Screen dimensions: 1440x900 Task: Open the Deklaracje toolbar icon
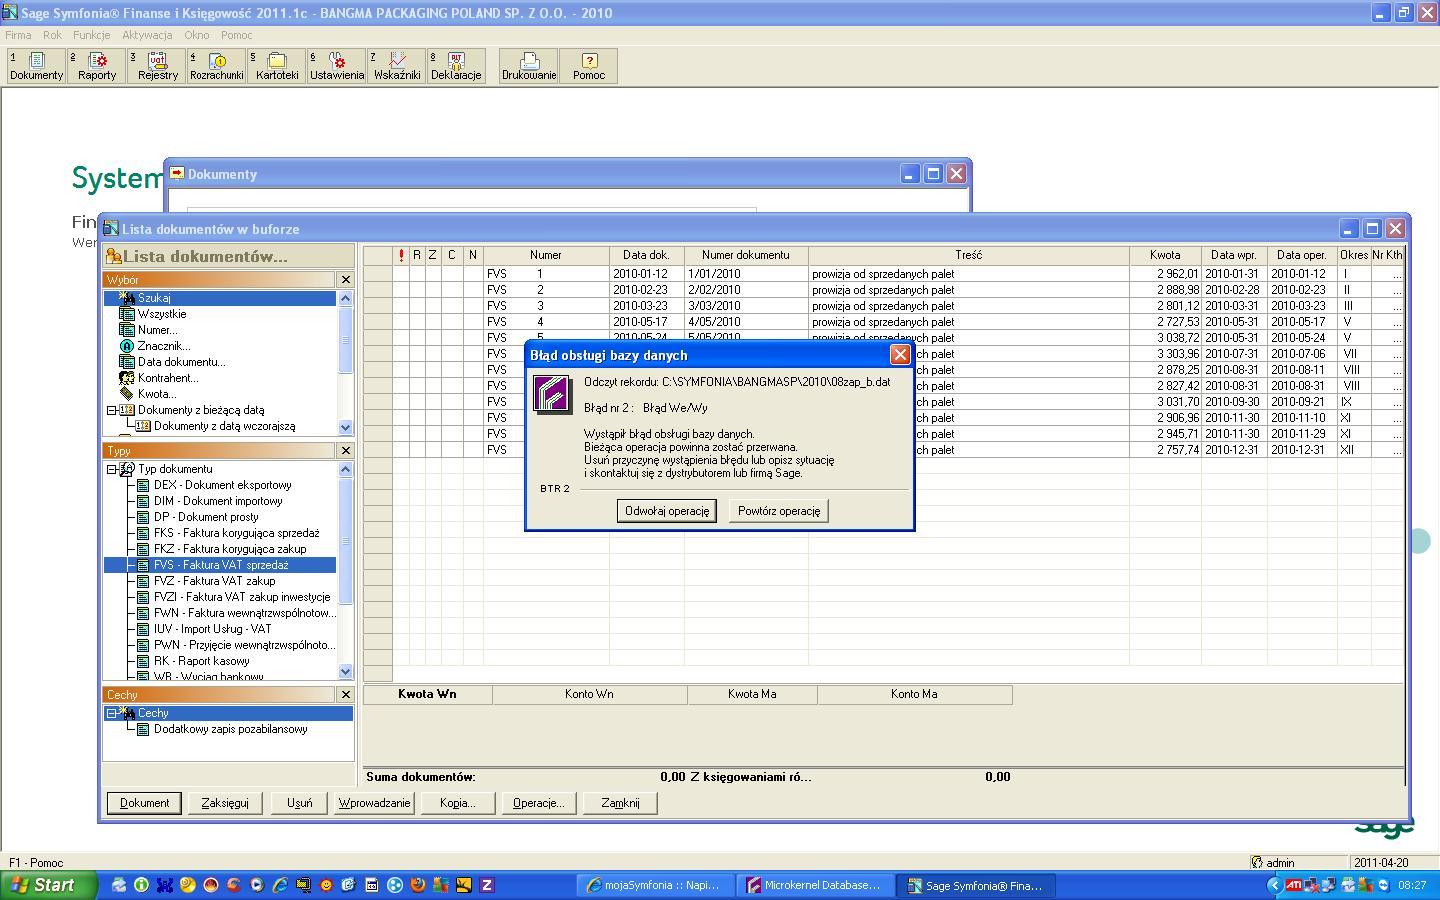coord(456,66)
